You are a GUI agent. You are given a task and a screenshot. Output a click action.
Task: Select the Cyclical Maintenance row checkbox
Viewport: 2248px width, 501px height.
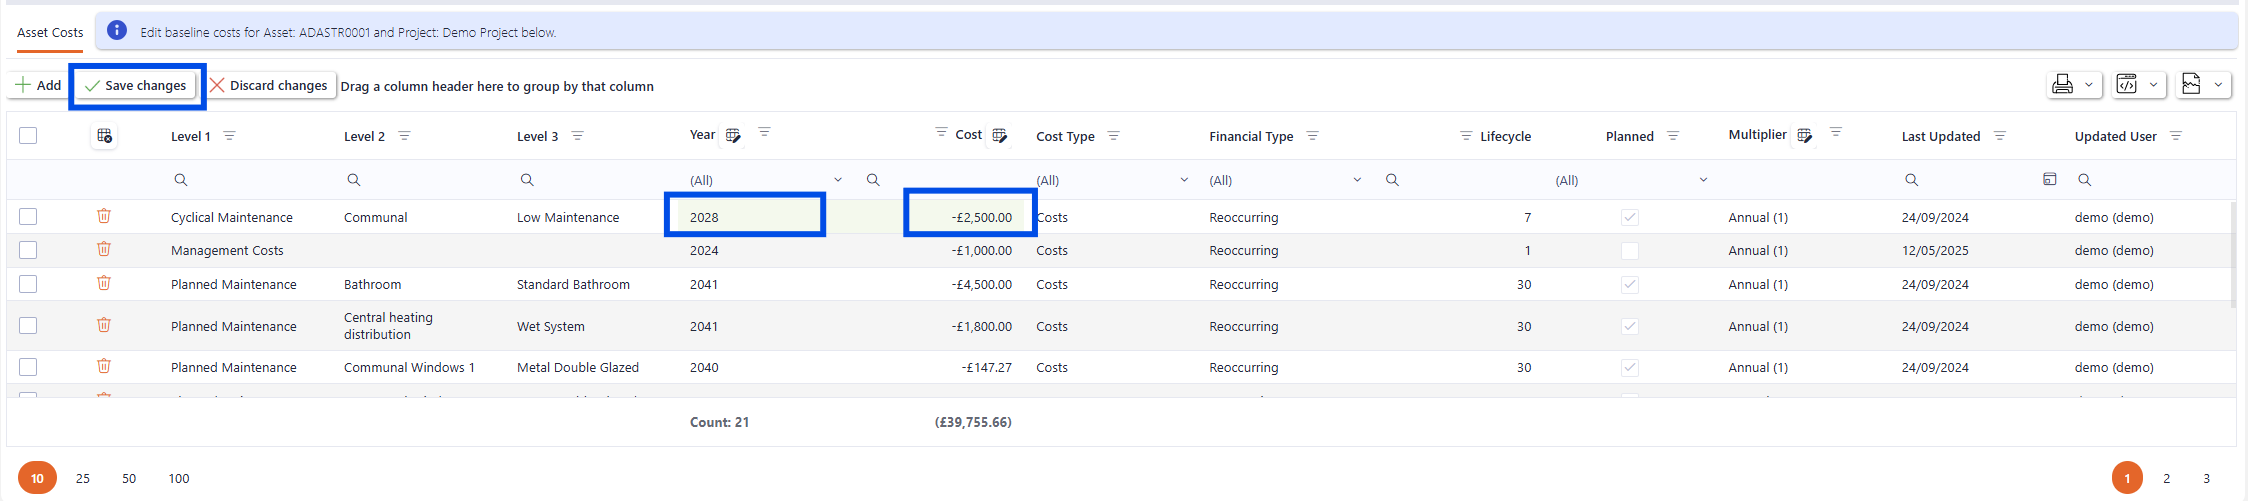pyautogui.click(x=28, y=217)
